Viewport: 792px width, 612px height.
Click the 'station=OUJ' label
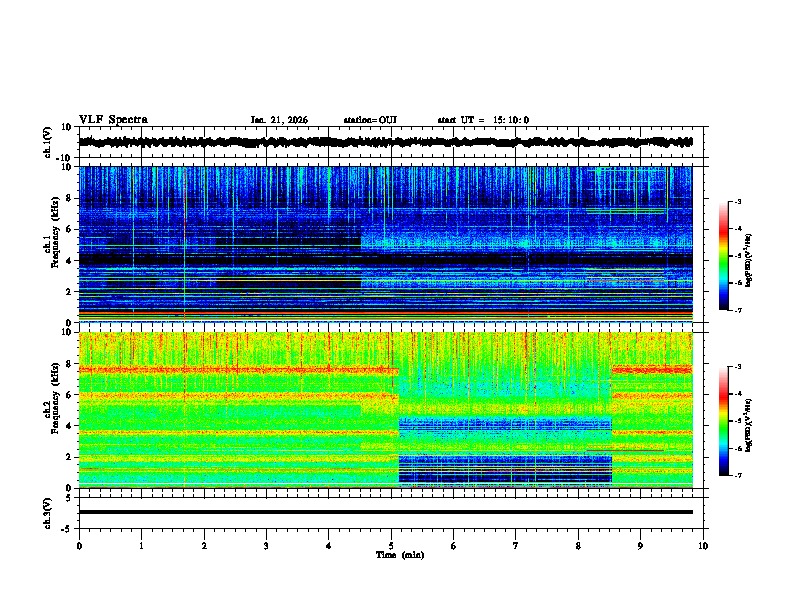point(370,120)
